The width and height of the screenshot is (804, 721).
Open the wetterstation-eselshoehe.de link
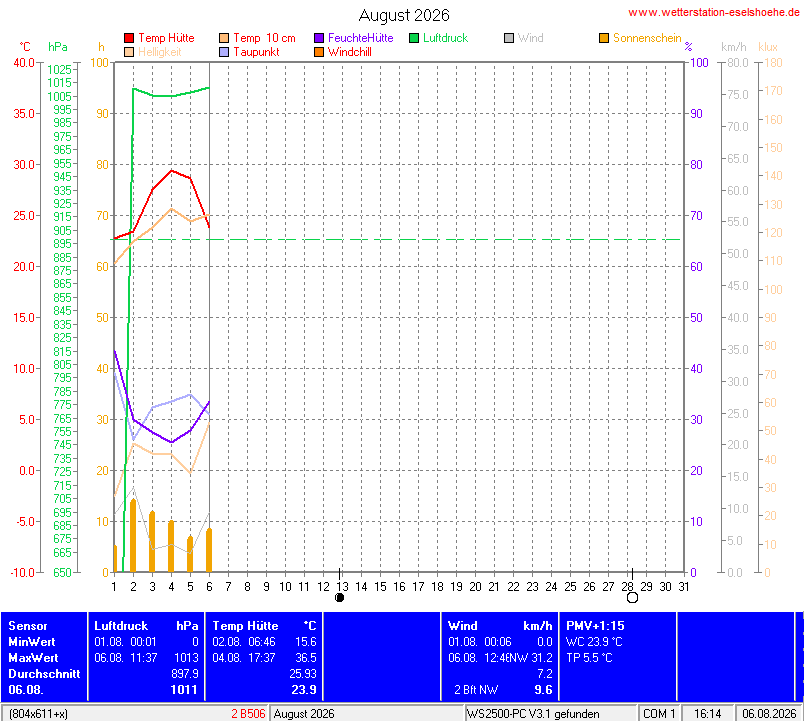point(714,12)
